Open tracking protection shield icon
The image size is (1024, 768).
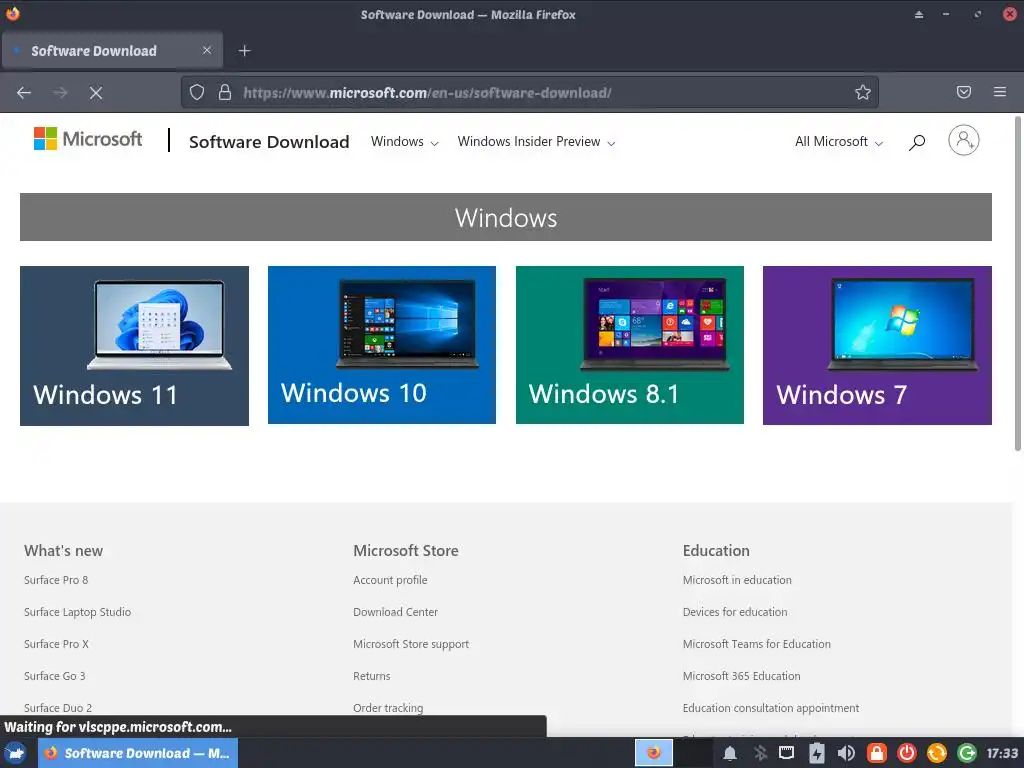[197, 92]
